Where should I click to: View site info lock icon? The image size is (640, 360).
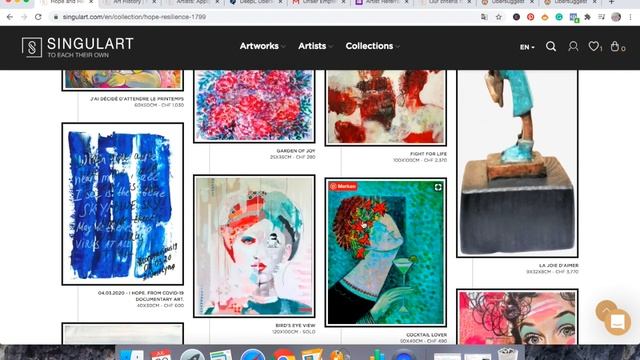pos(56,17)
